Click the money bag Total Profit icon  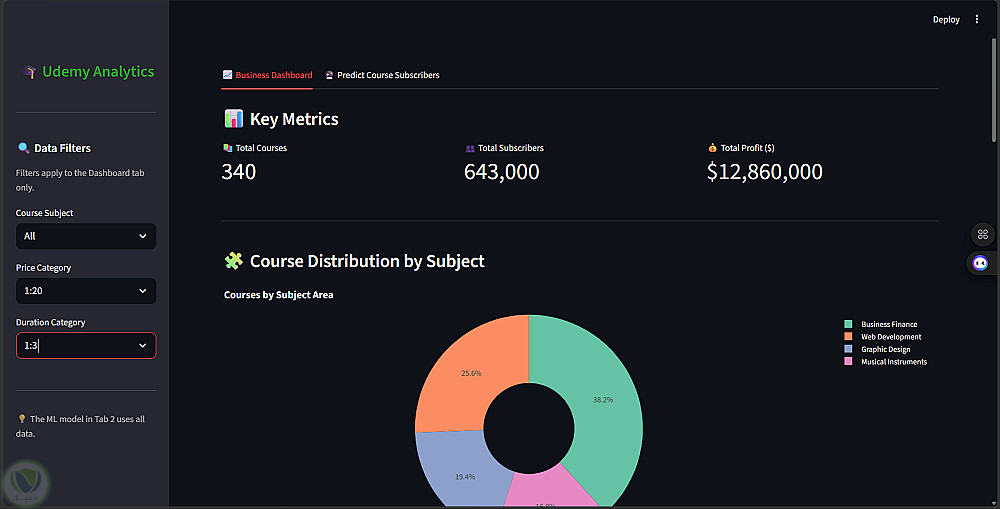712,148
